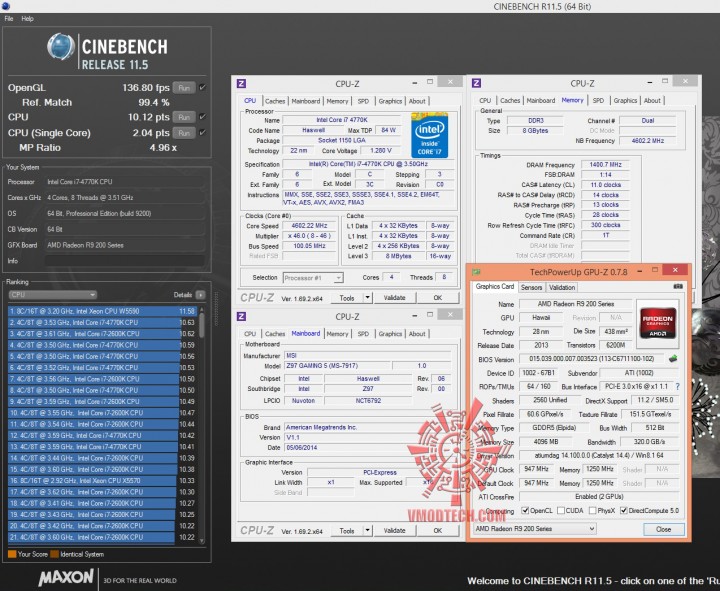This screenshot has width=720, height=591.
Task: Click the Close button in GPU-Z
Action: pos(664,529)
